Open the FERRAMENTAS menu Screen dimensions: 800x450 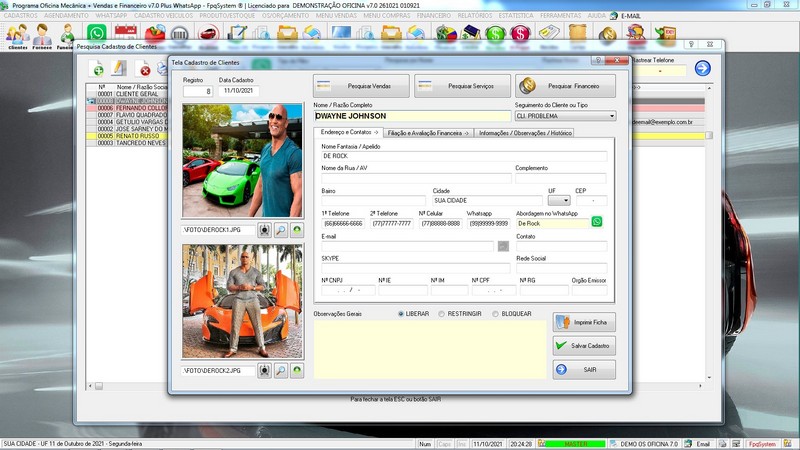560,16
